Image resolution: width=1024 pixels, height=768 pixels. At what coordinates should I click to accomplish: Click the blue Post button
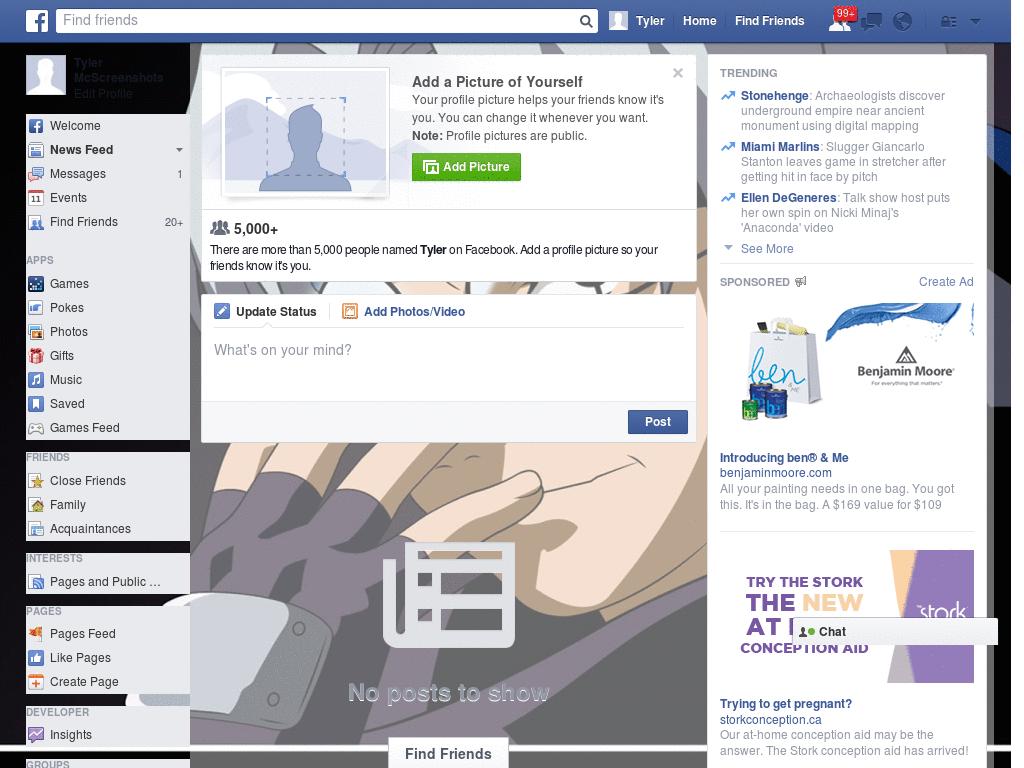click(x=658, y=422)
